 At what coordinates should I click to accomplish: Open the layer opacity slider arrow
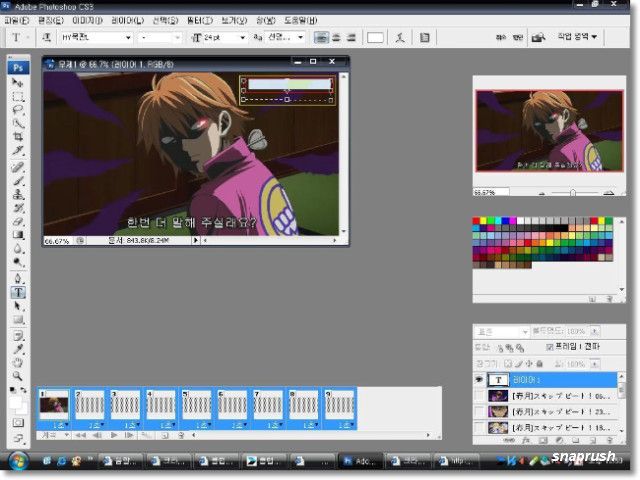pos(595,331)
